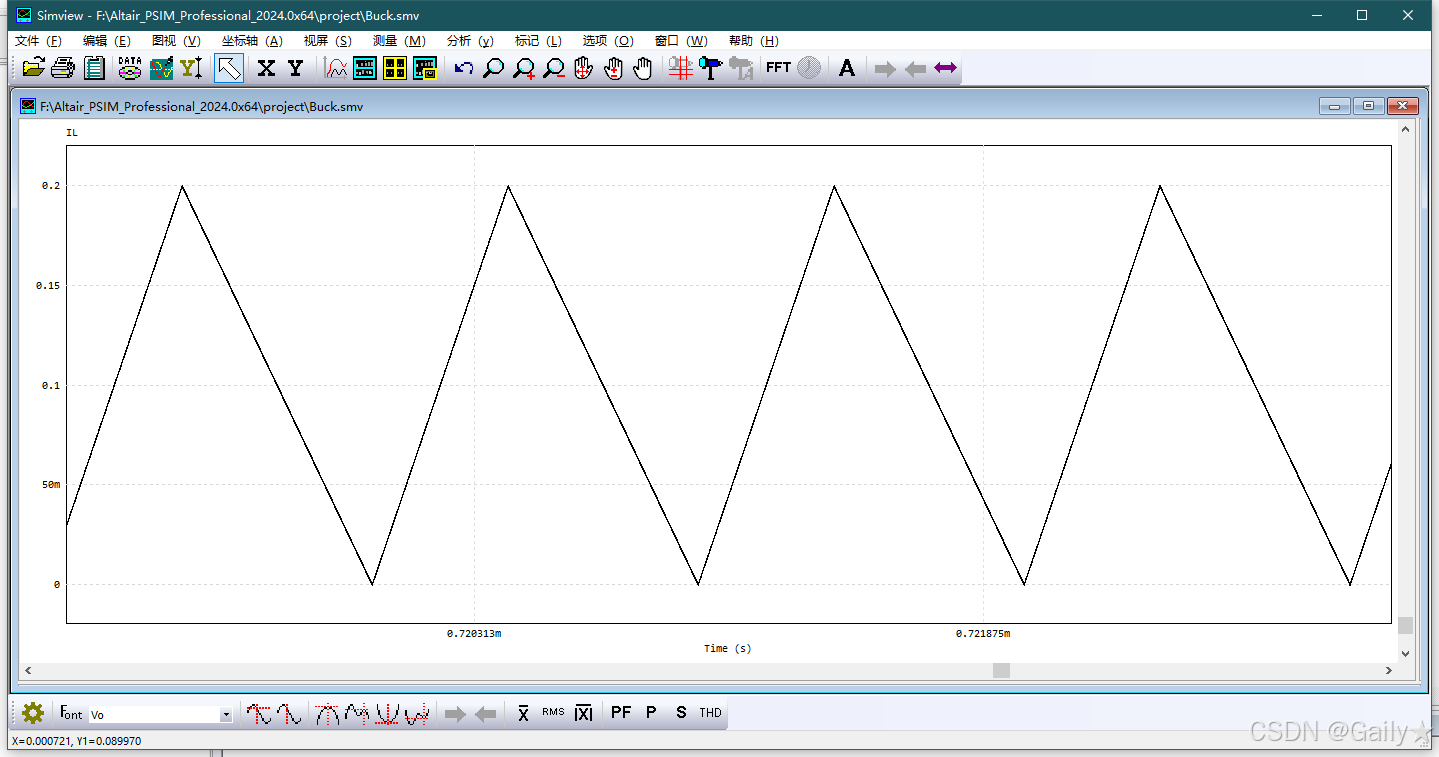1439x757 pixels.
Task: Select the arrow pointer tool
Action: [x=229, y=68]
